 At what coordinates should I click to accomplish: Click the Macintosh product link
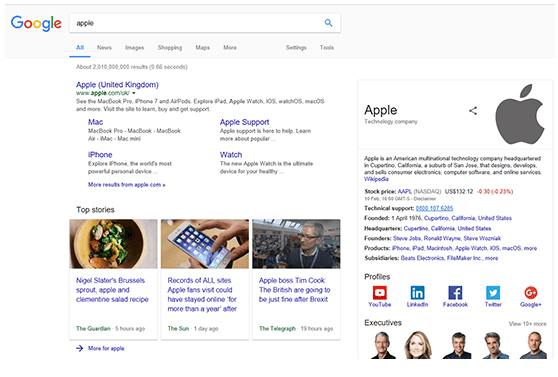(439, 248)
